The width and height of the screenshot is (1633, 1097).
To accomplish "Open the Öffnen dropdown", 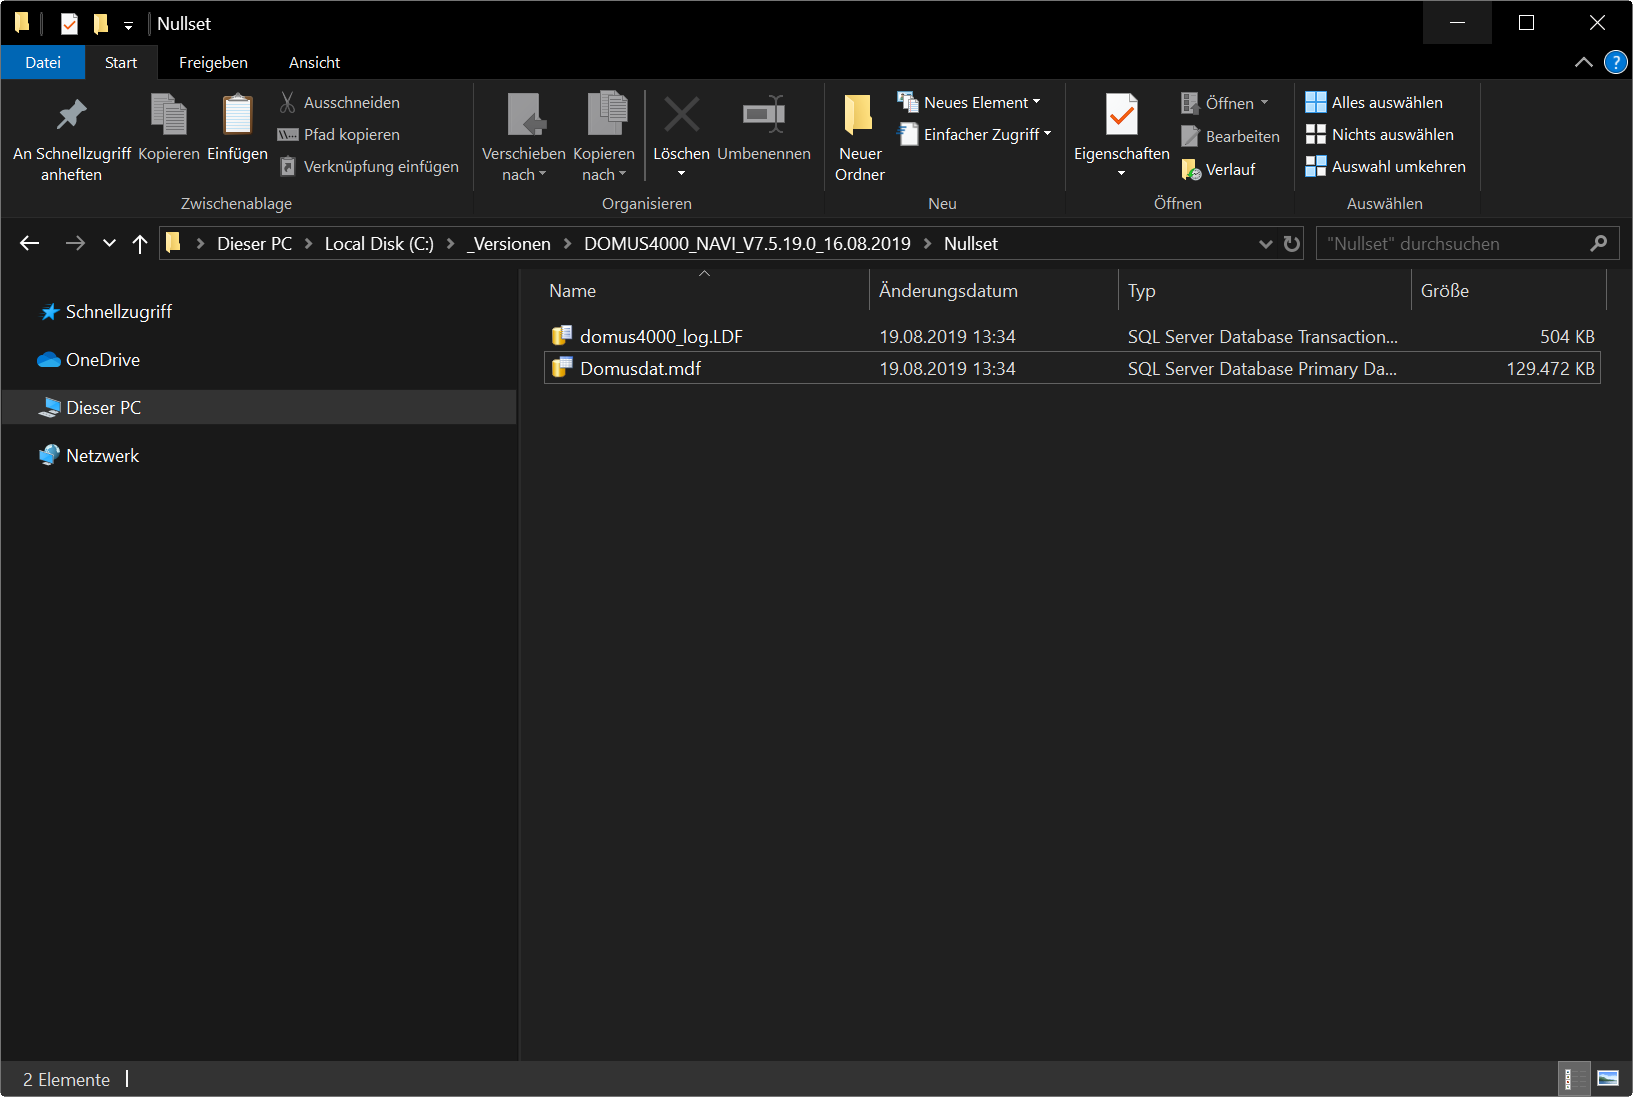I will click(1225, 103).
